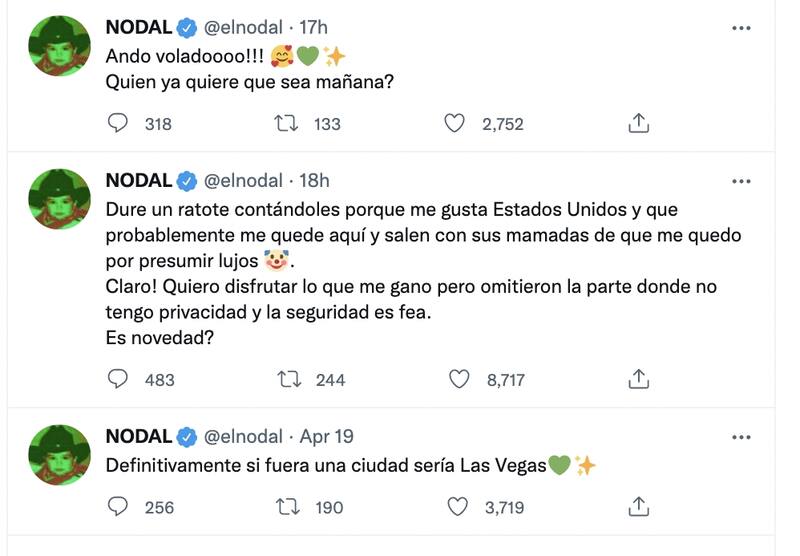Click @elnodal handle on 18h tweet
The width and height of the screenshot is (800, 556).
pyautogui.click(x=243, y=181)
